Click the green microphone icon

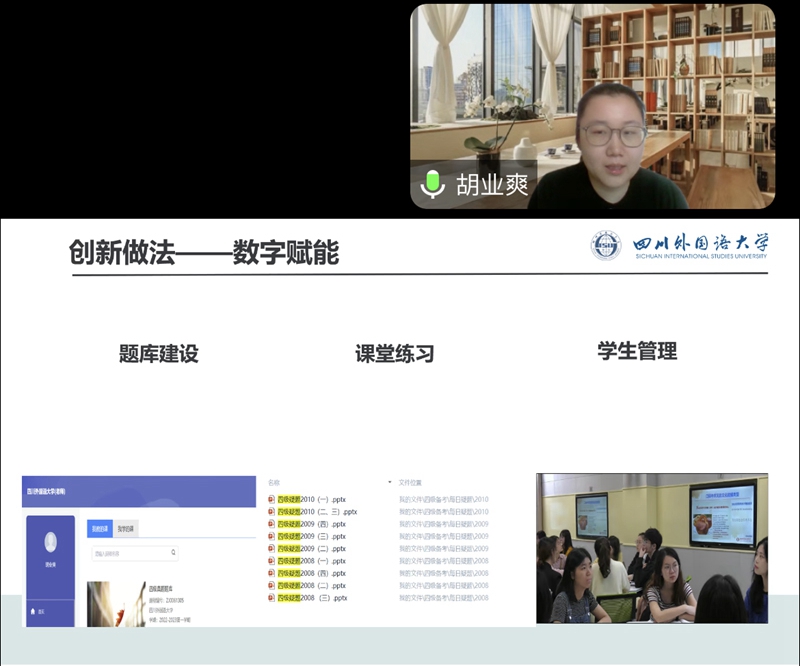[x=433, y=184]
